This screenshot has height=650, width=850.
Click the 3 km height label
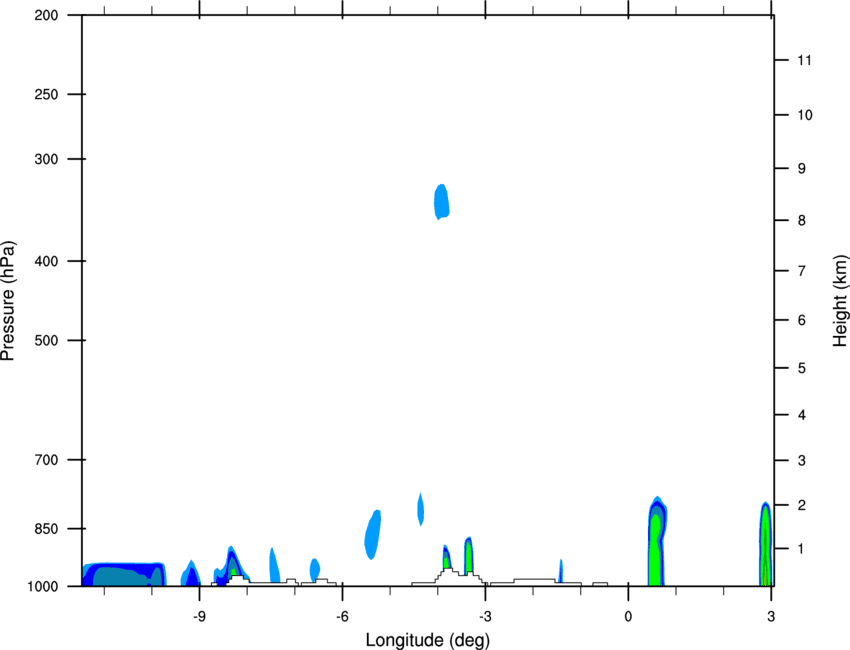click(802, 461)
